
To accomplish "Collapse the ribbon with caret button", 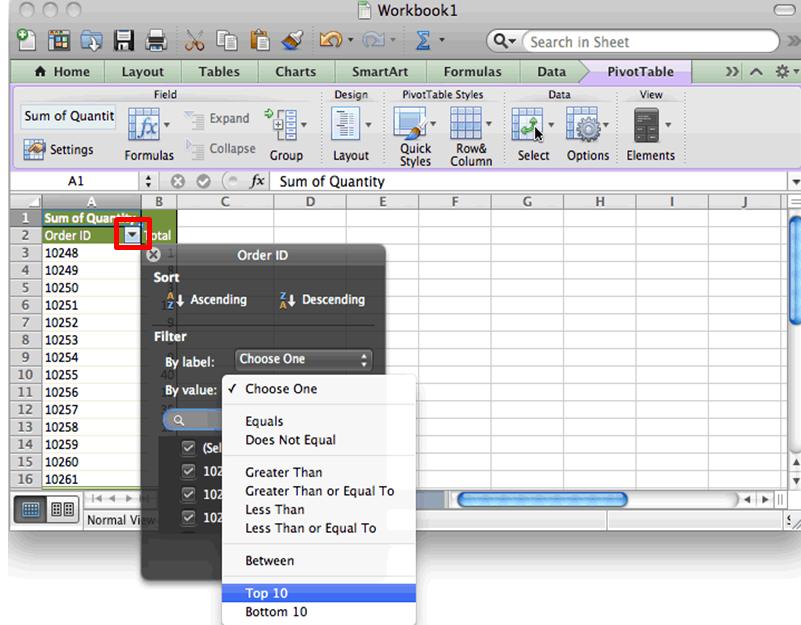I will (757, 72).
